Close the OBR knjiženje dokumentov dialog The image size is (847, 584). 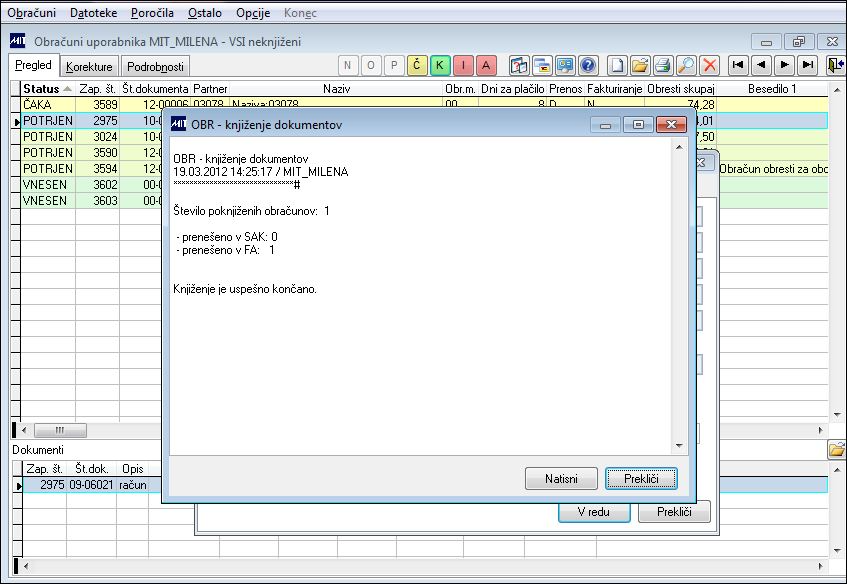(x=671, y=125)
